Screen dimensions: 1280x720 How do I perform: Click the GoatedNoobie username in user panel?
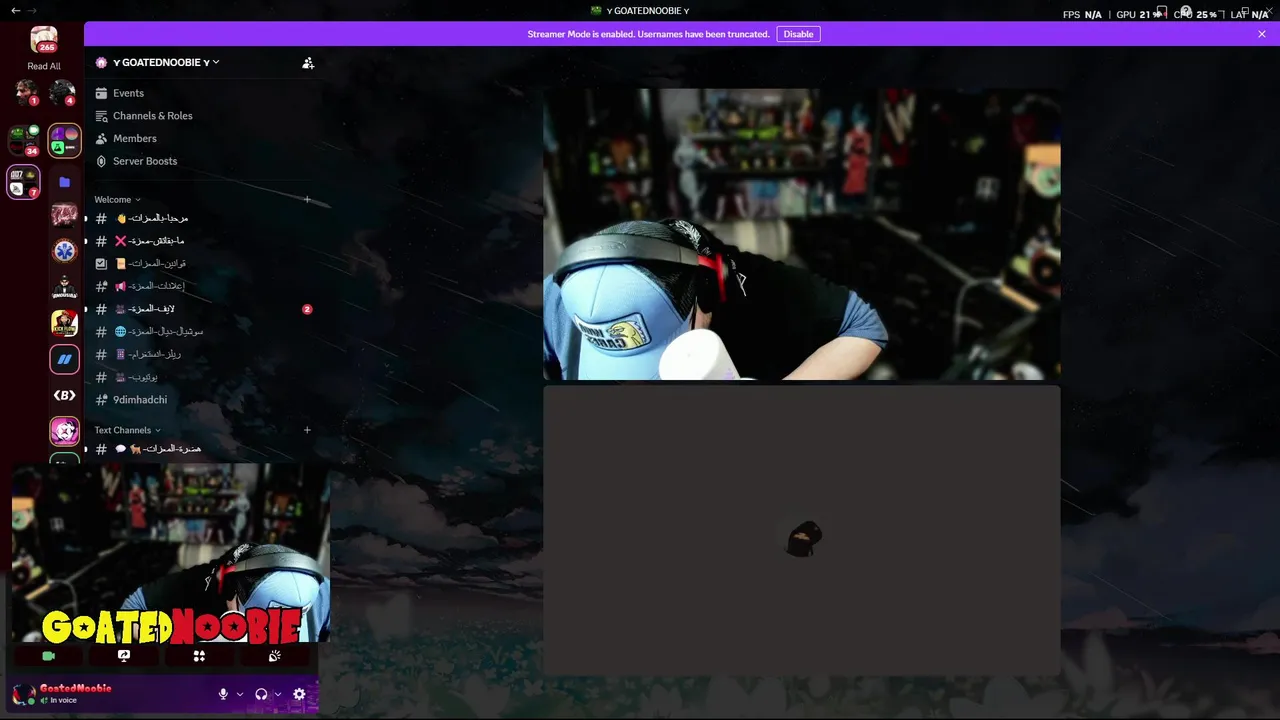75,688
